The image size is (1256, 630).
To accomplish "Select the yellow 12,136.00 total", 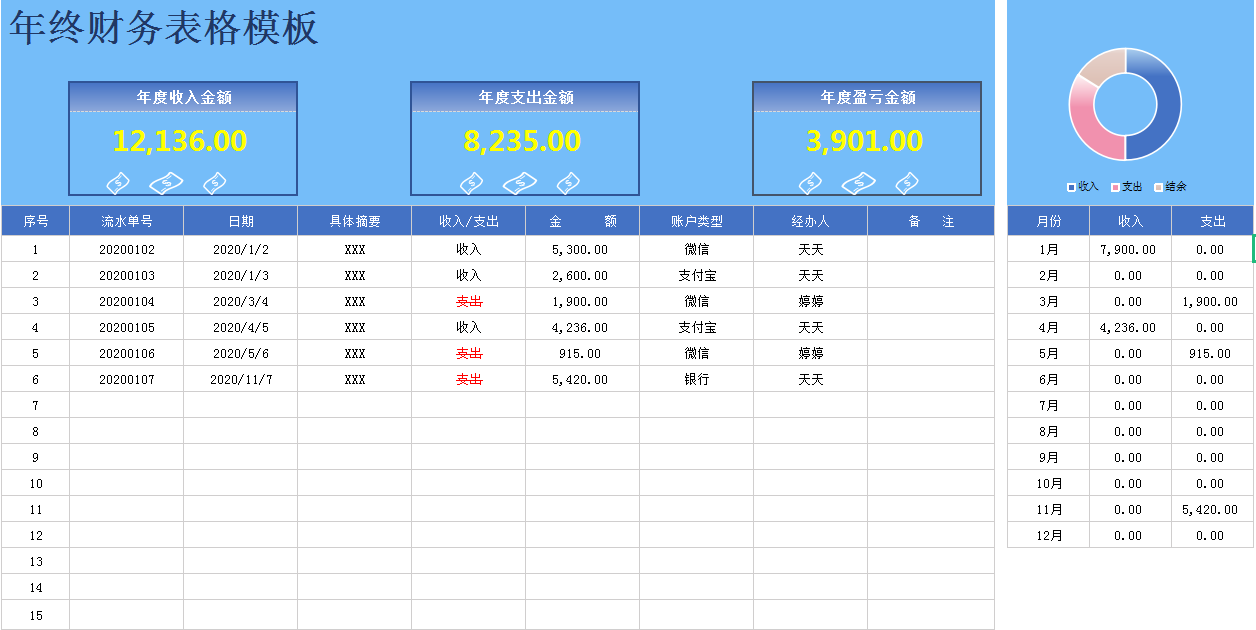I will tap(180, 141).
